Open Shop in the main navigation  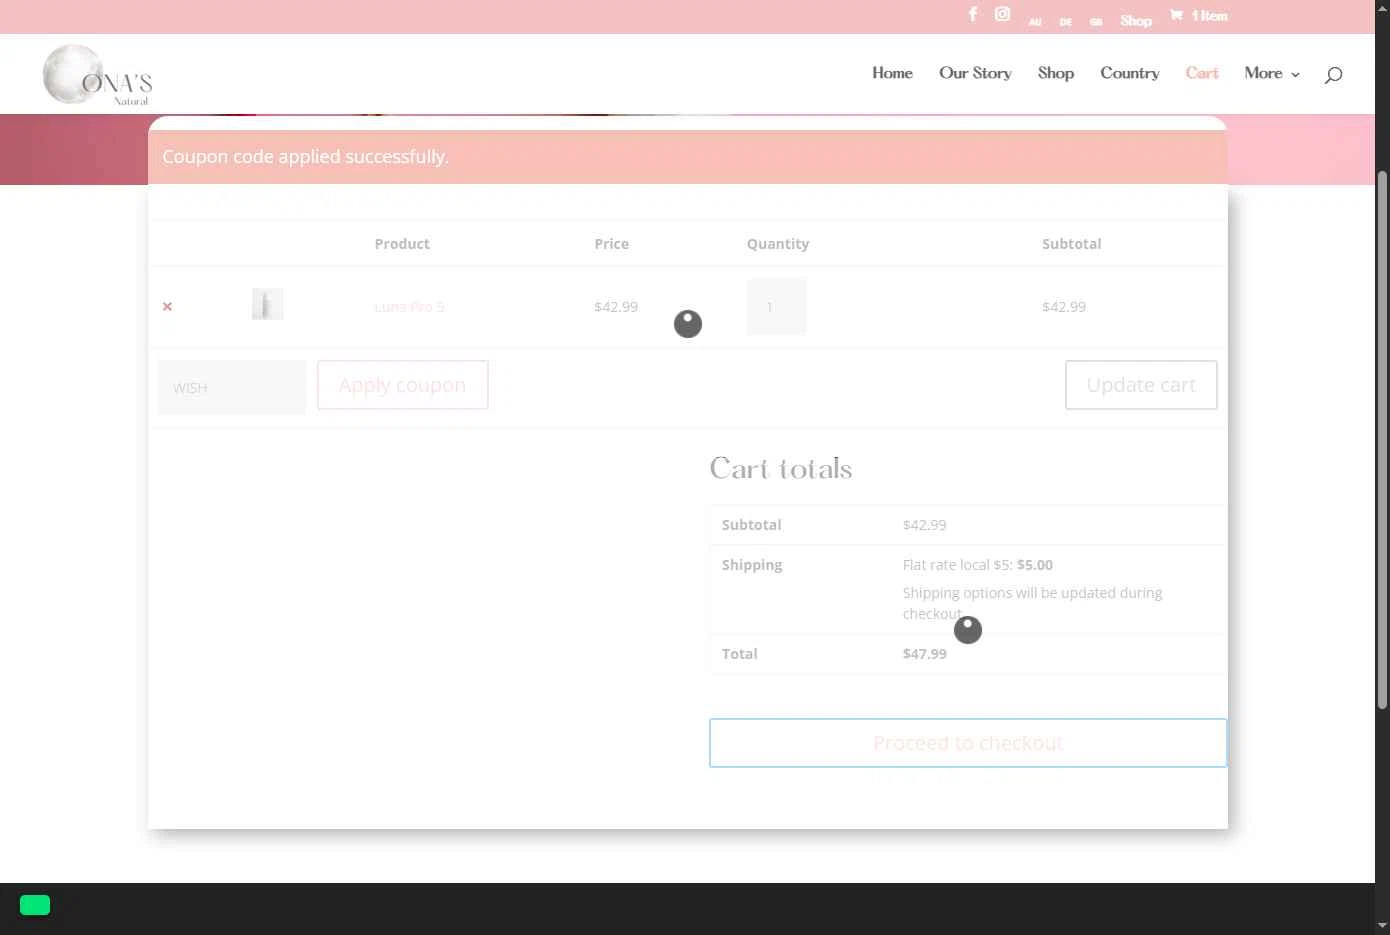pos(1056,73)
